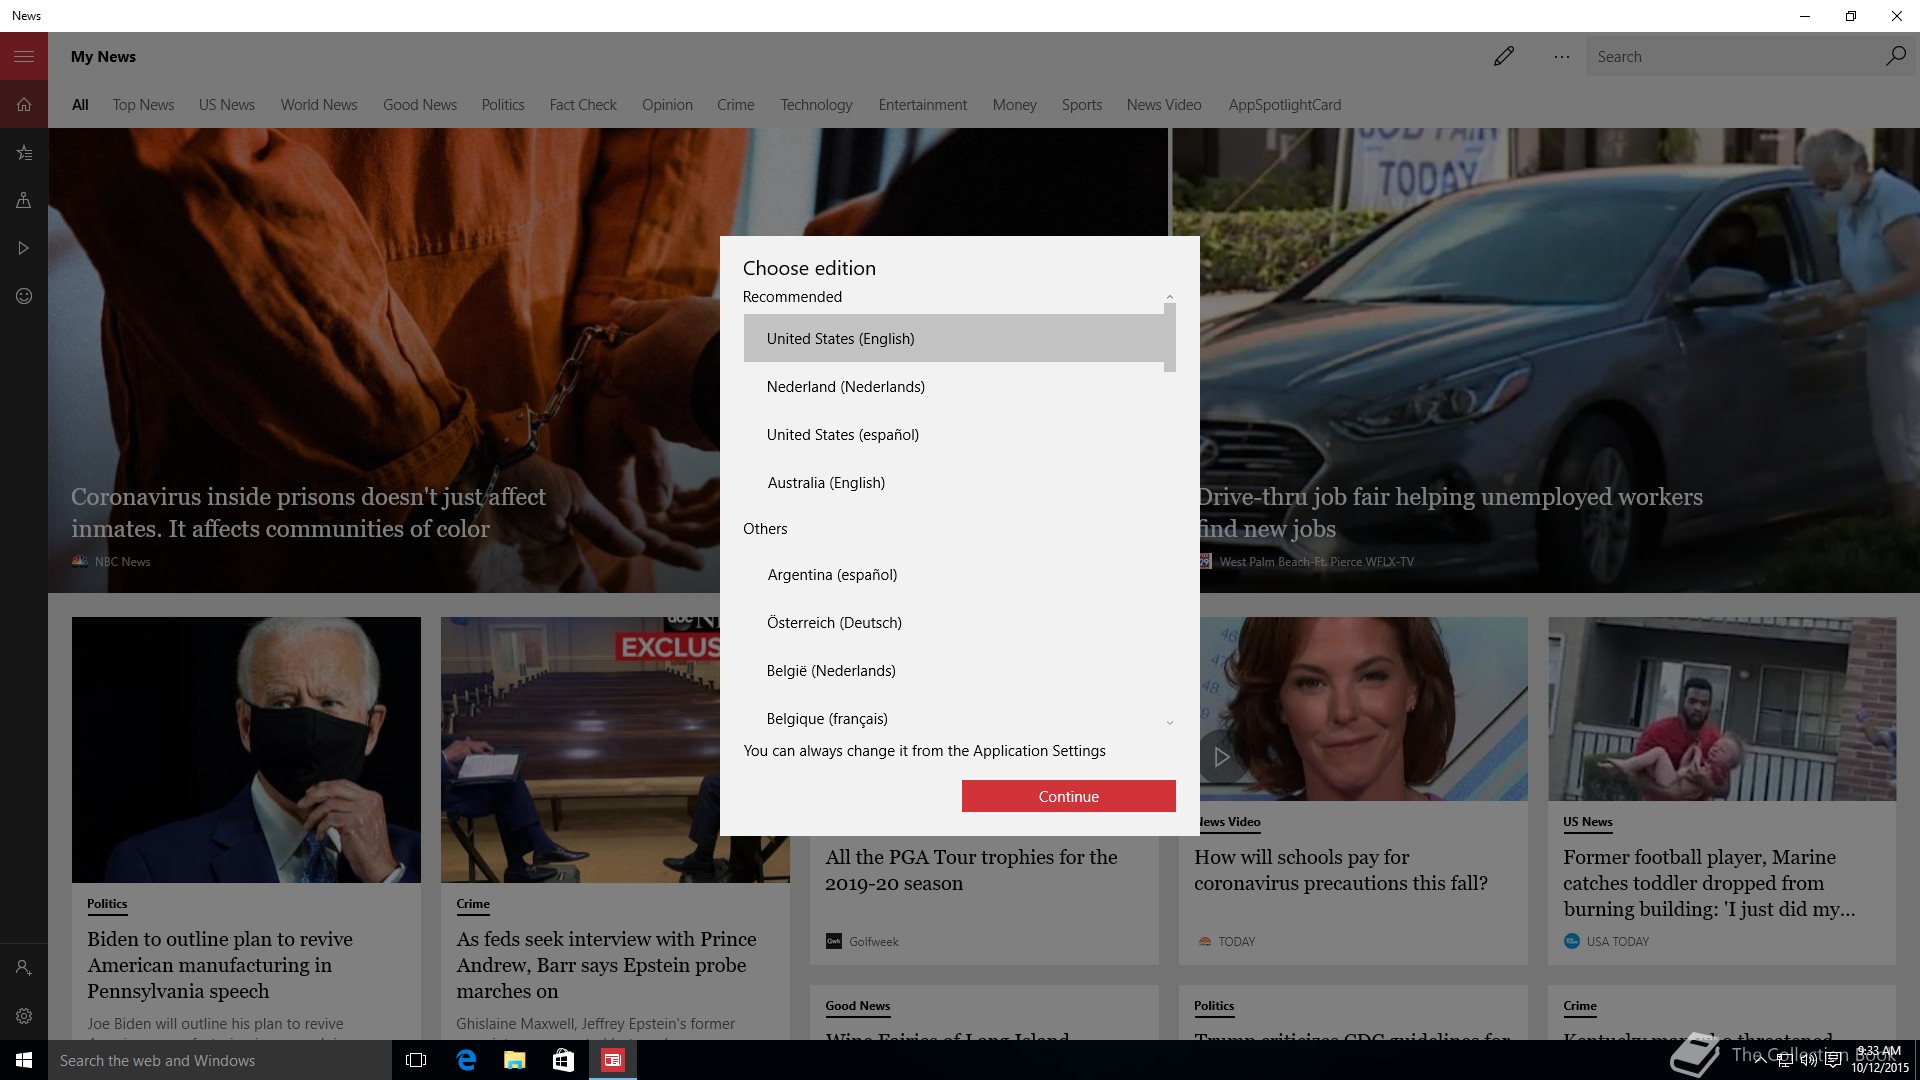Open Settings gear in sidebar
Screen dimensions: 1920x1080
coord(24,1016)
